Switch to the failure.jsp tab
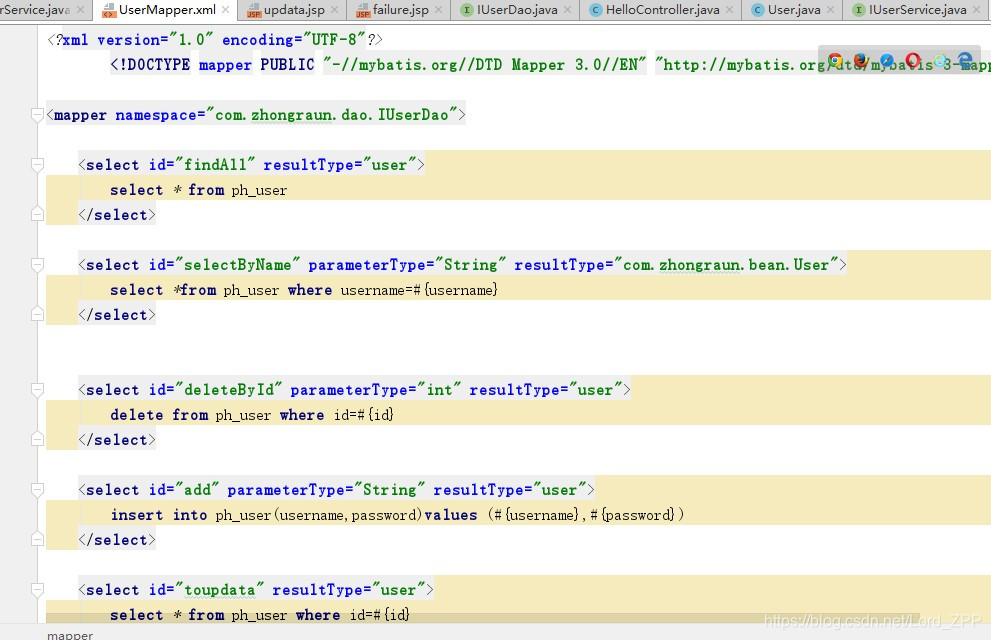Image resolution: width=991 pixels, height=640 pixels. (401, 9)
